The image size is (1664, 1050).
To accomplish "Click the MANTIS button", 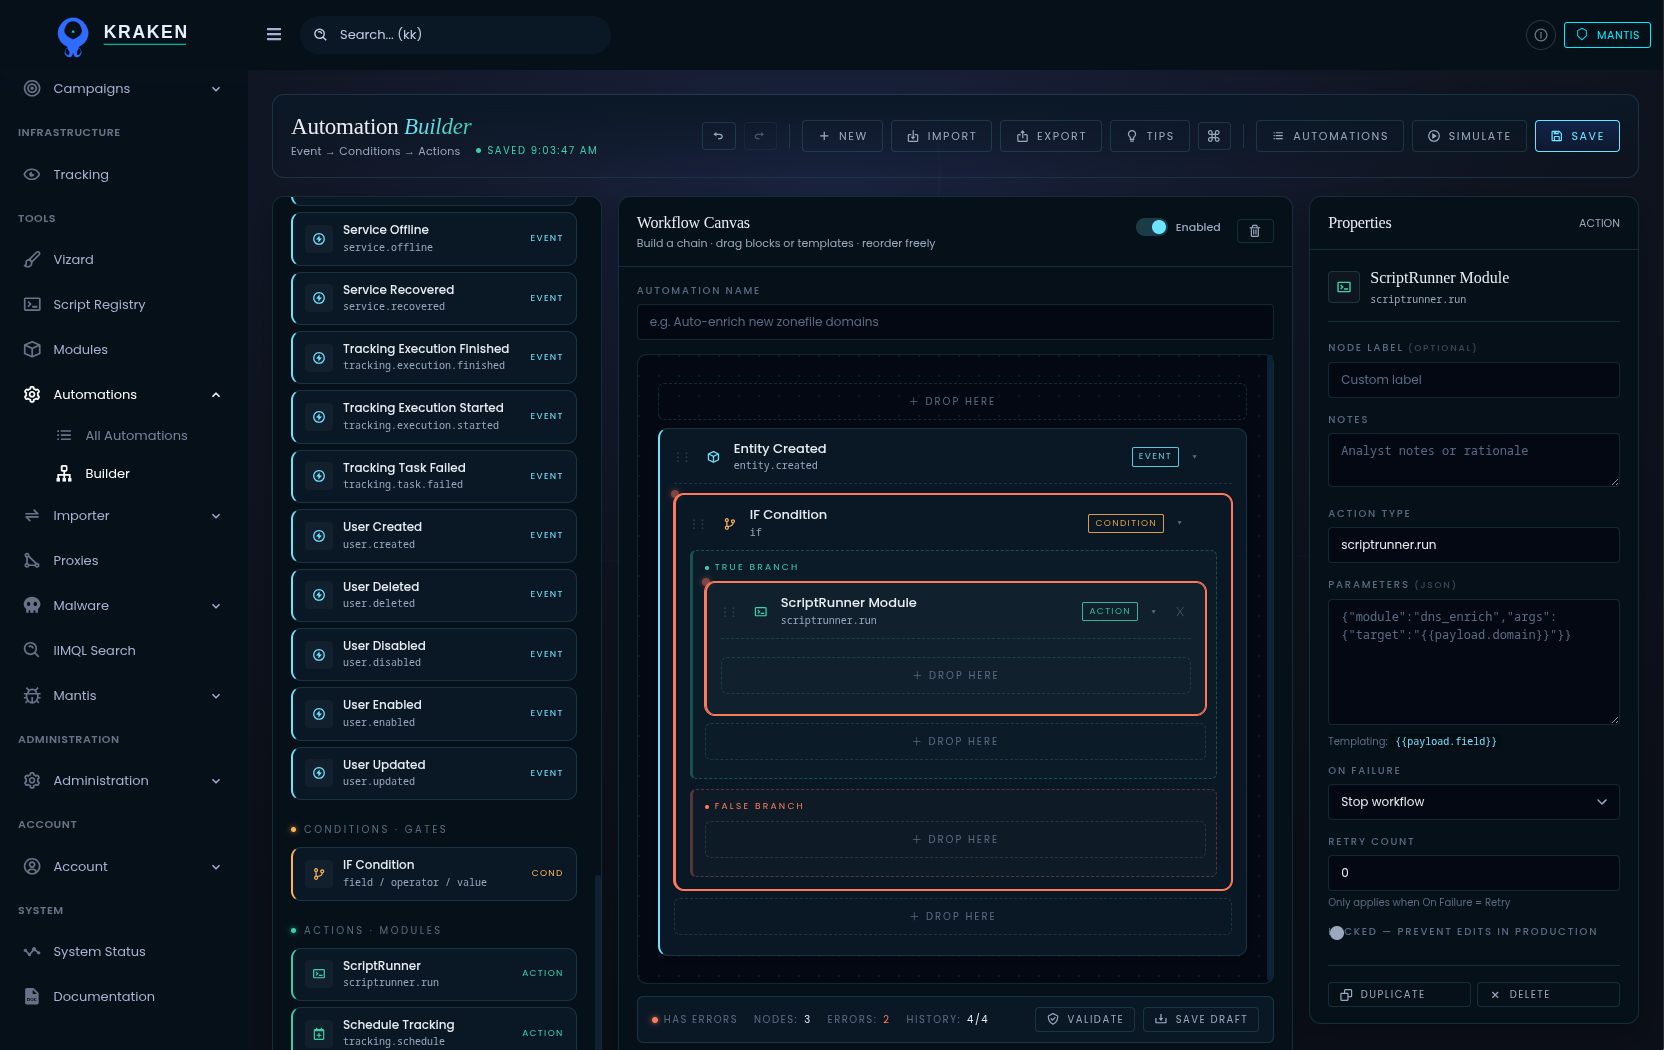I will click(1607, 35).
